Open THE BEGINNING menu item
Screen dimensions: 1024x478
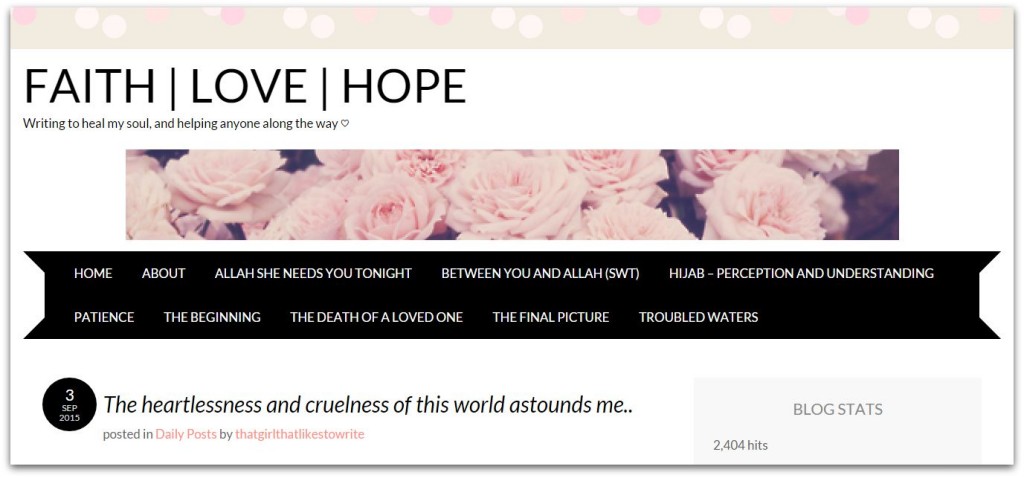coord(212,317)
